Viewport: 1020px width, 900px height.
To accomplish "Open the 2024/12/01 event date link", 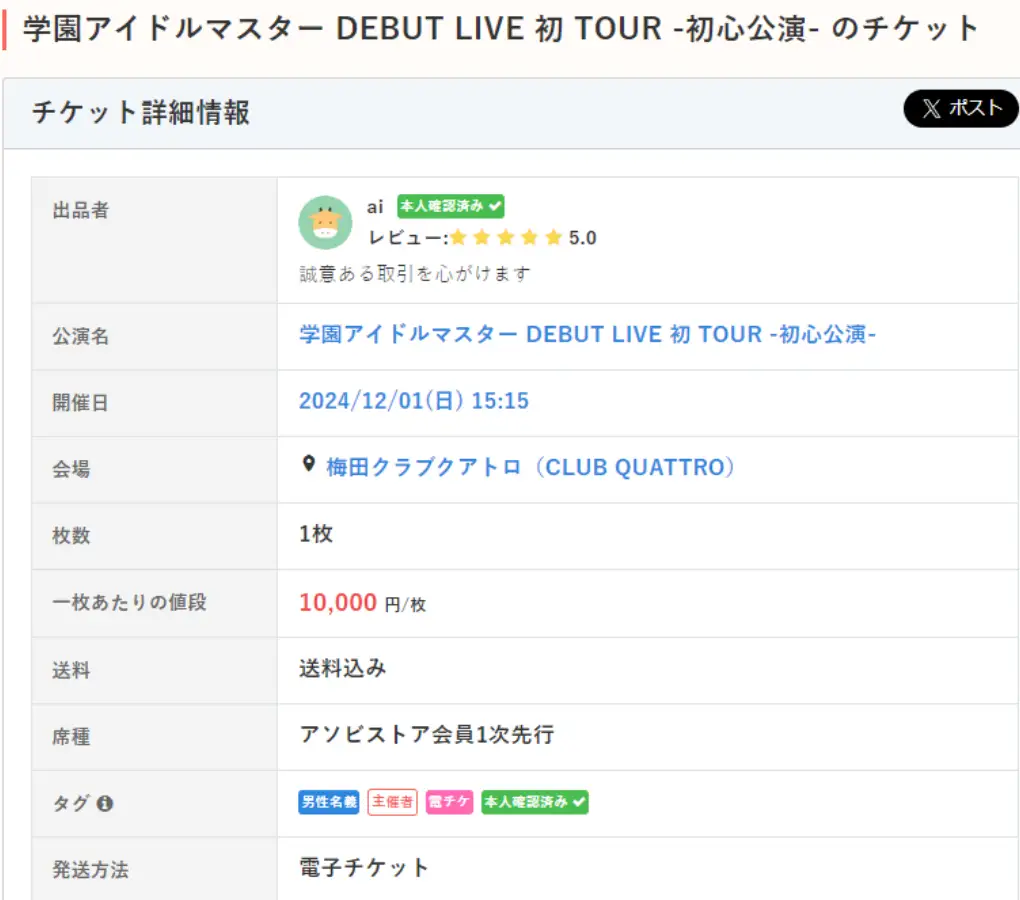I will point(414,401).
